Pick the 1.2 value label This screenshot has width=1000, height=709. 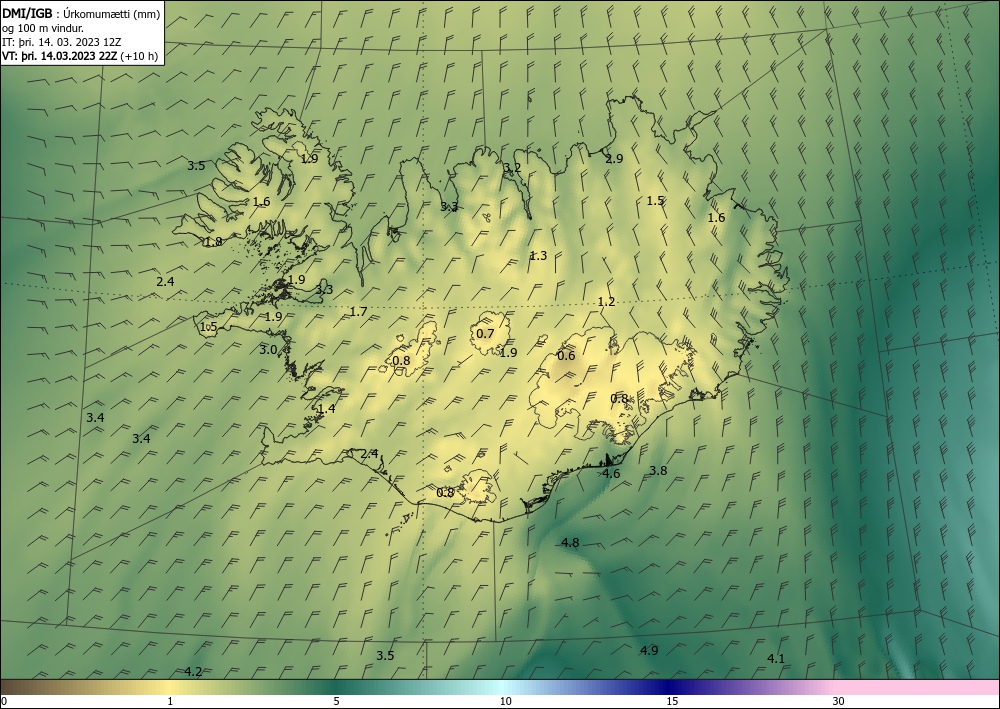(607, 302)
